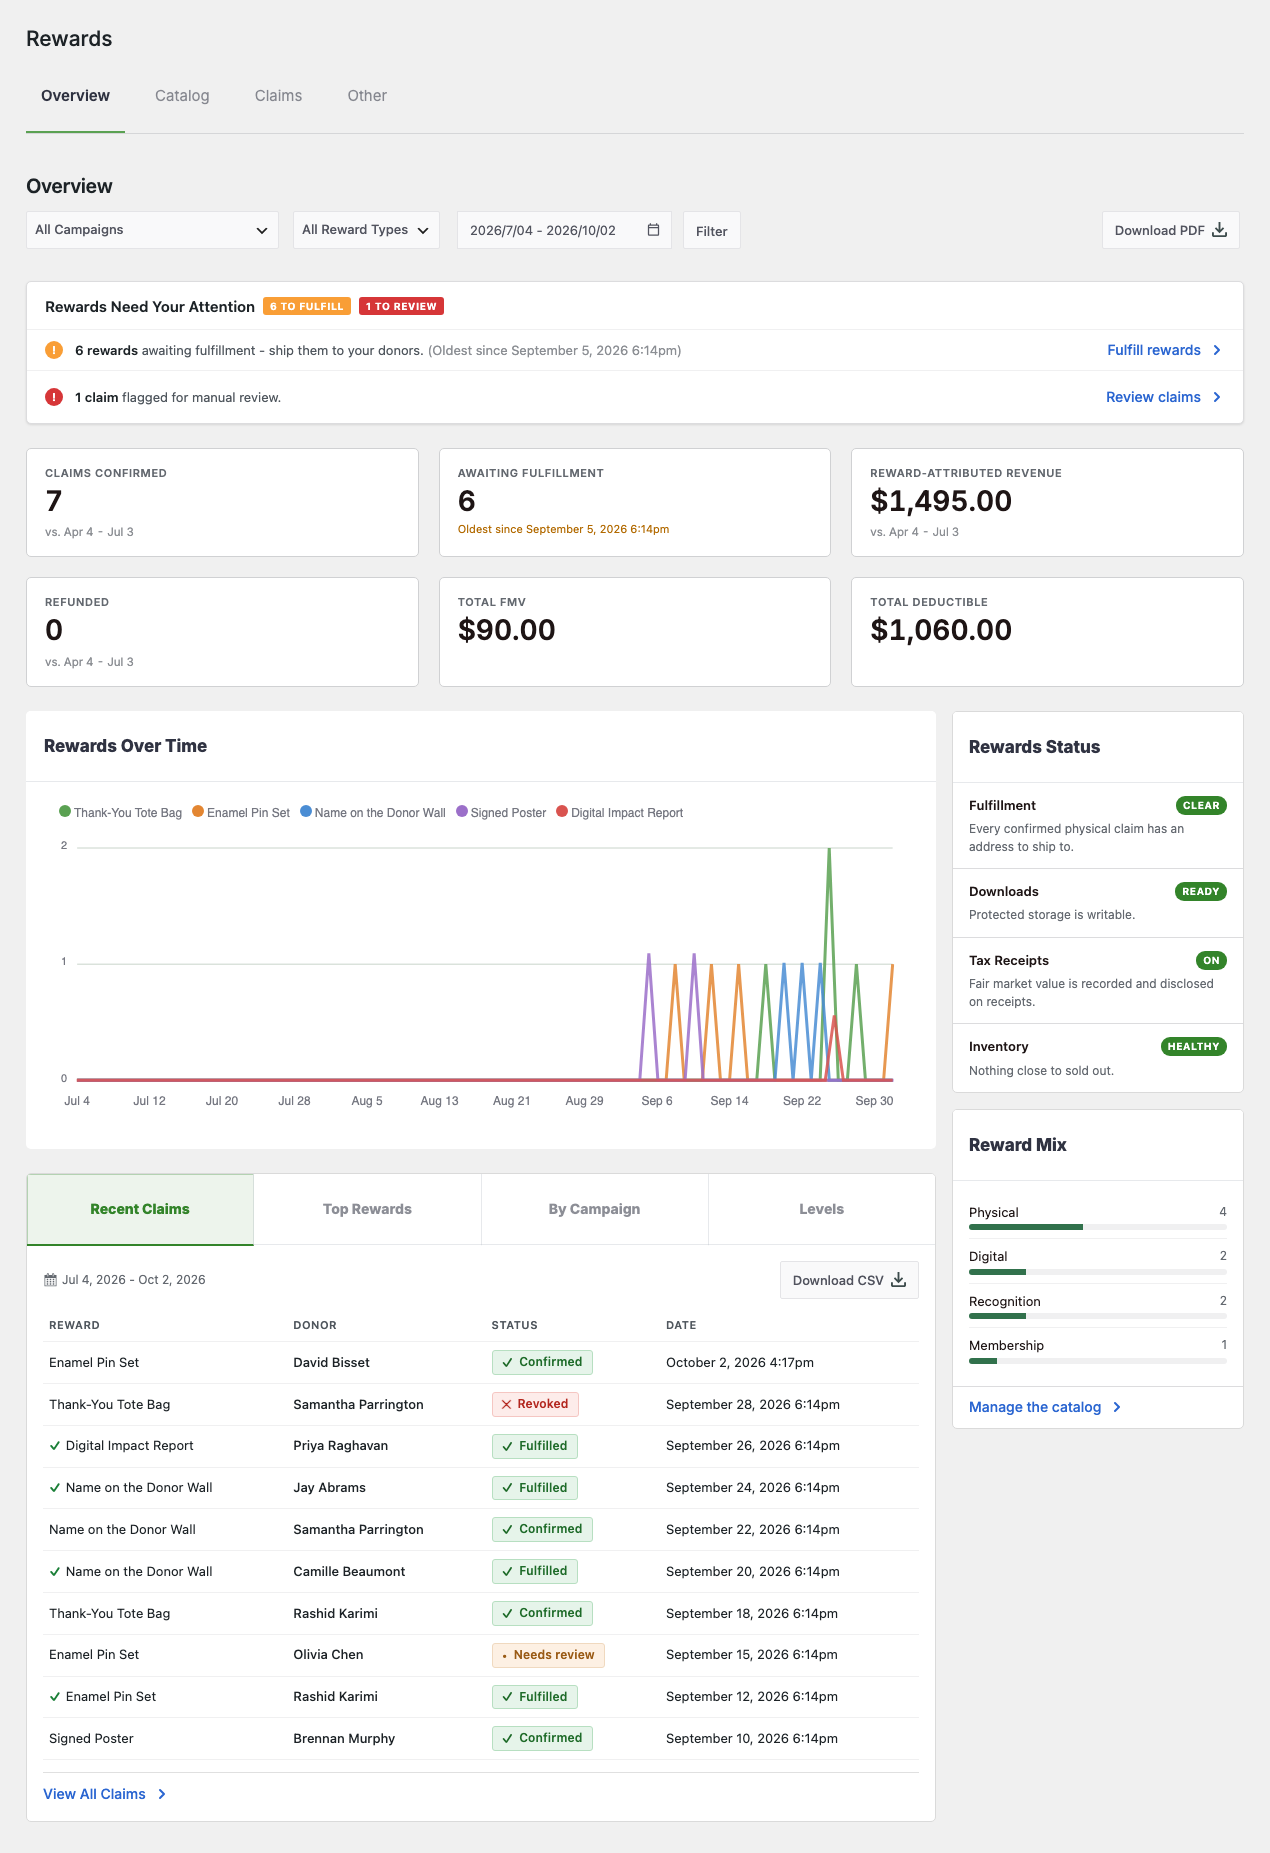
Task: Click the download icon on Download PDF
Action: (x=1219, y=230)
